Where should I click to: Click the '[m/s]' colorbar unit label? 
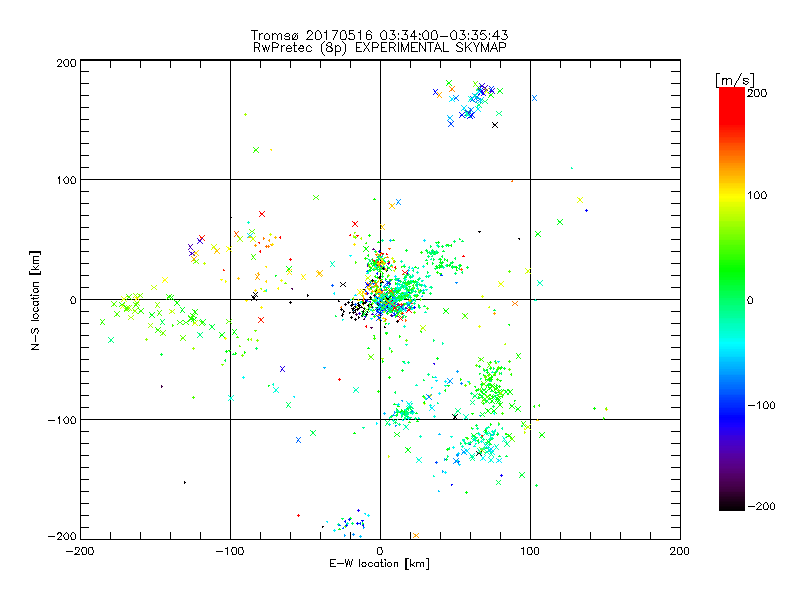pos(735,80)
